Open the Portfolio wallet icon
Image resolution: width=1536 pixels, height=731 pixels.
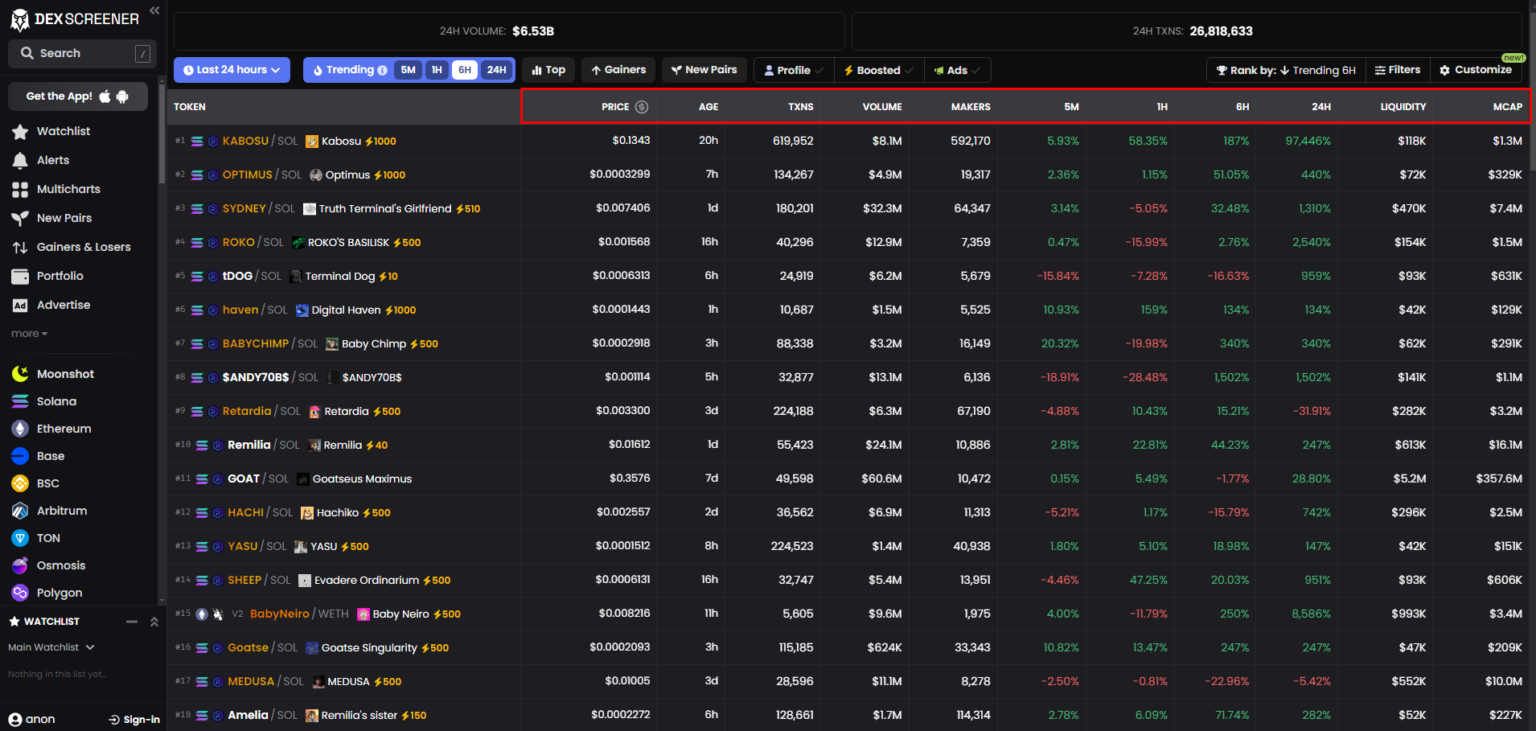(19, 276)
